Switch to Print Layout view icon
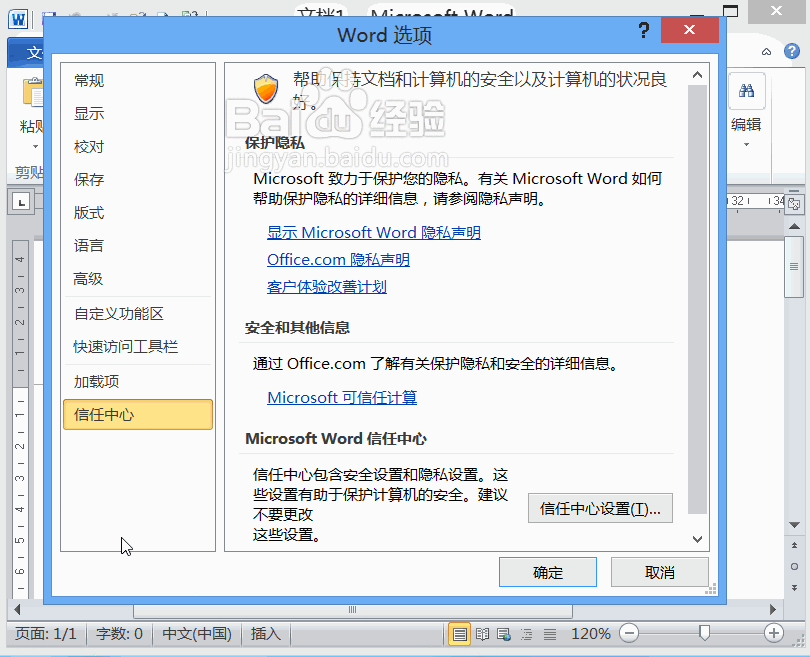The height and width of the screenshot is (657, 810). pos(459,634)
